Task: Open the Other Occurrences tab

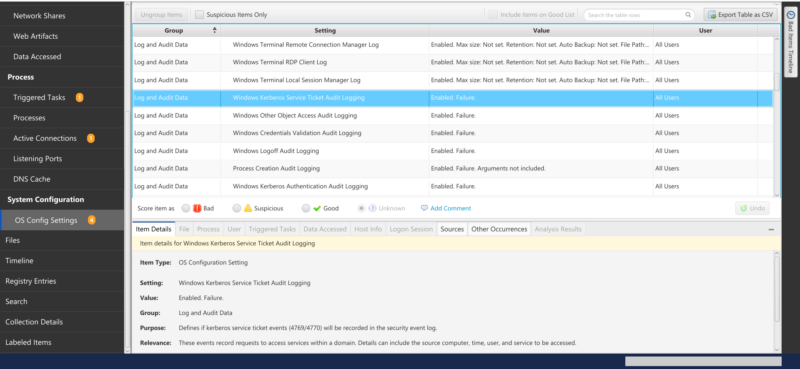Action: point(499,229)
